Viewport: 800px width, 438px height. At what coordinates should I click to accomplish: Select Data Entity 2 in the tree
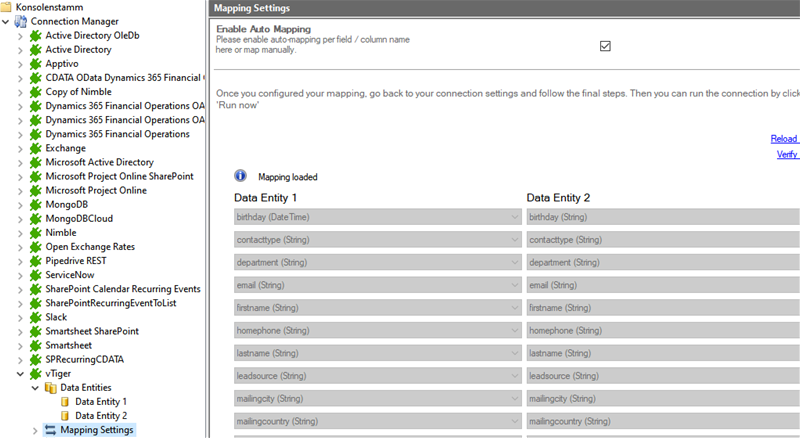tap(101, 415)
